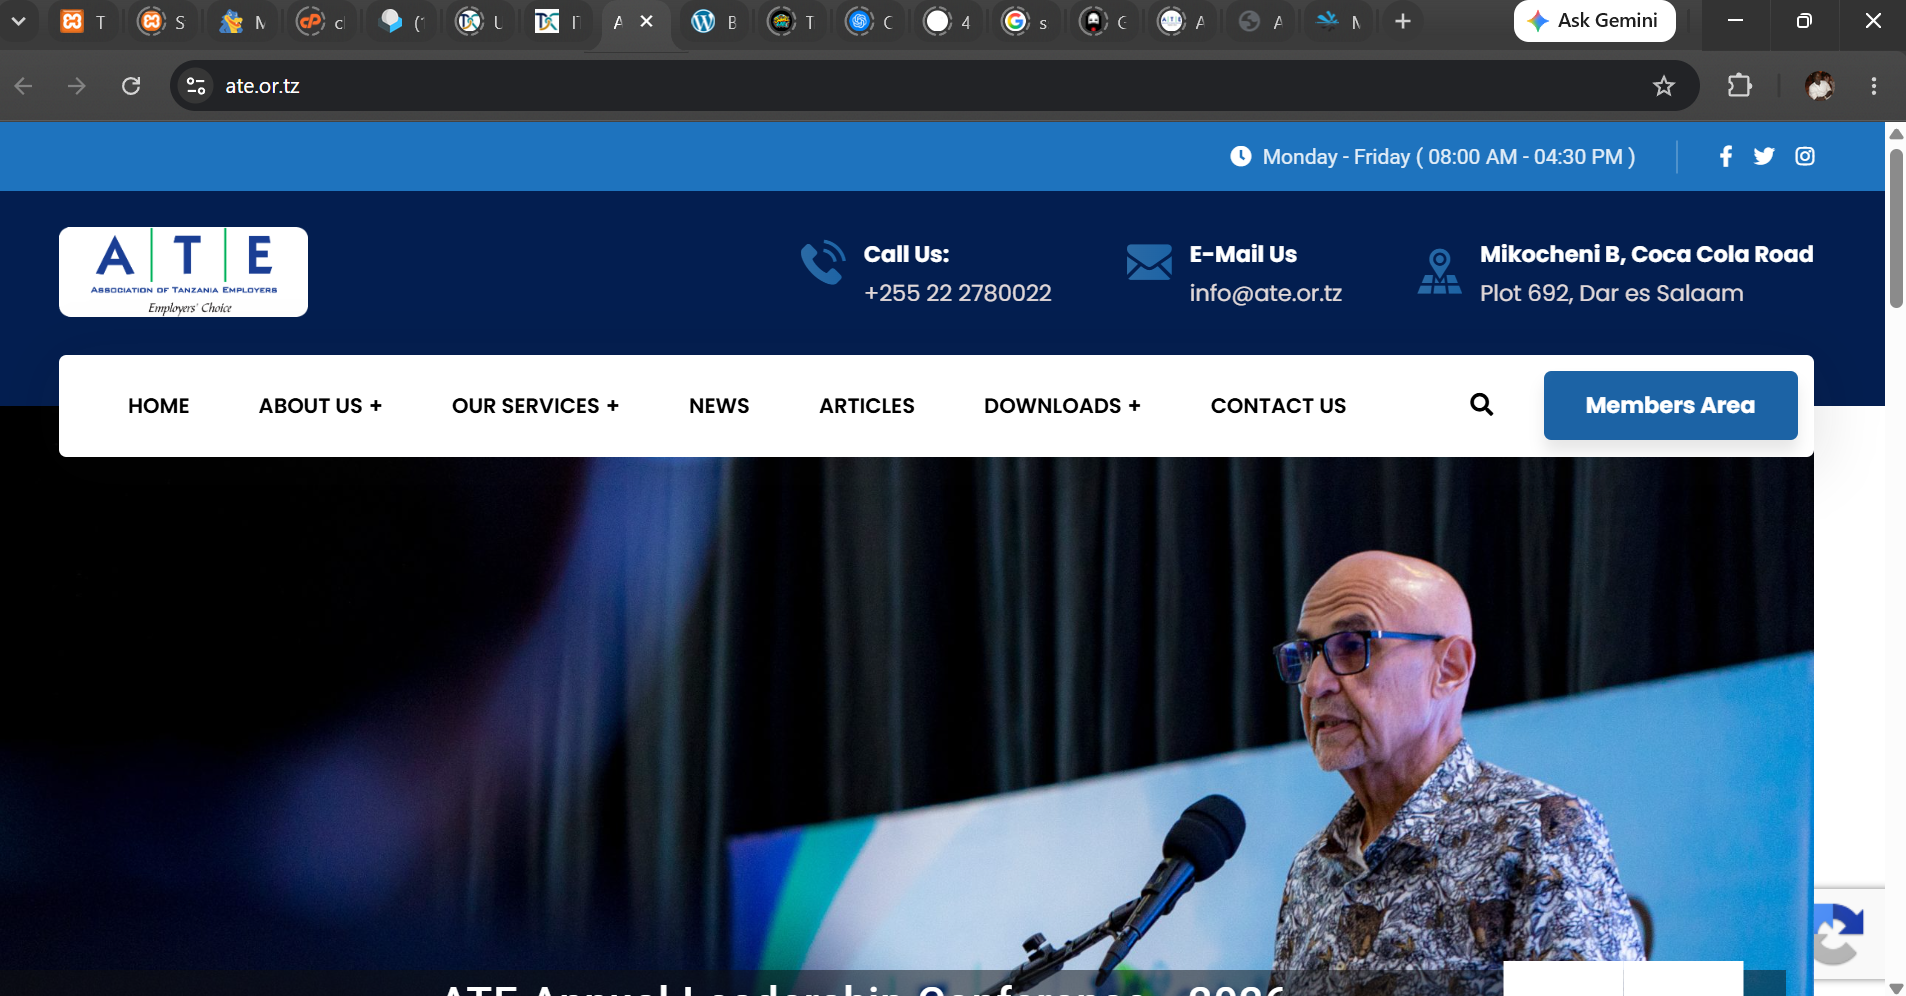Open the tab search chevron in the tab strip
Viewport: 1906px width, 996px height.
(x=18, y=21)
